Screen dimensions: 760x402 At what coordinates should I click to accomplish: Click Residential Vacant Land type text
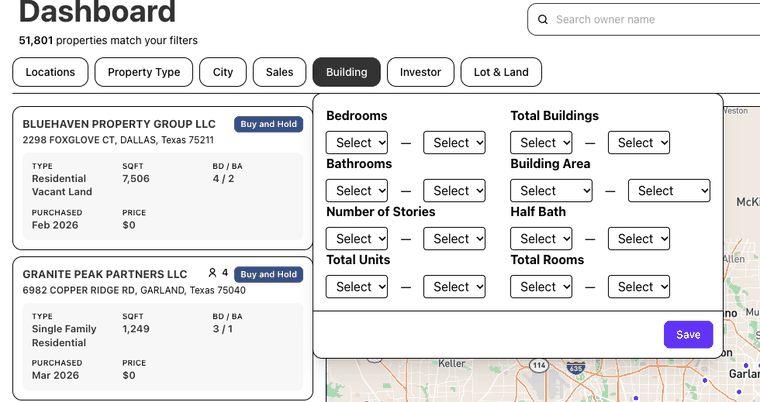(x=62, y=185)
